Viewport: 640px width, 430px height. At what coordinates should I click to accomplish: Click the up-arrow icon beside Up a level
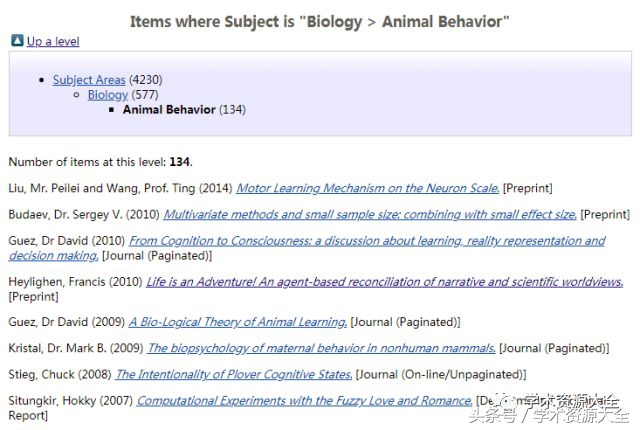(x=17, y=41)
